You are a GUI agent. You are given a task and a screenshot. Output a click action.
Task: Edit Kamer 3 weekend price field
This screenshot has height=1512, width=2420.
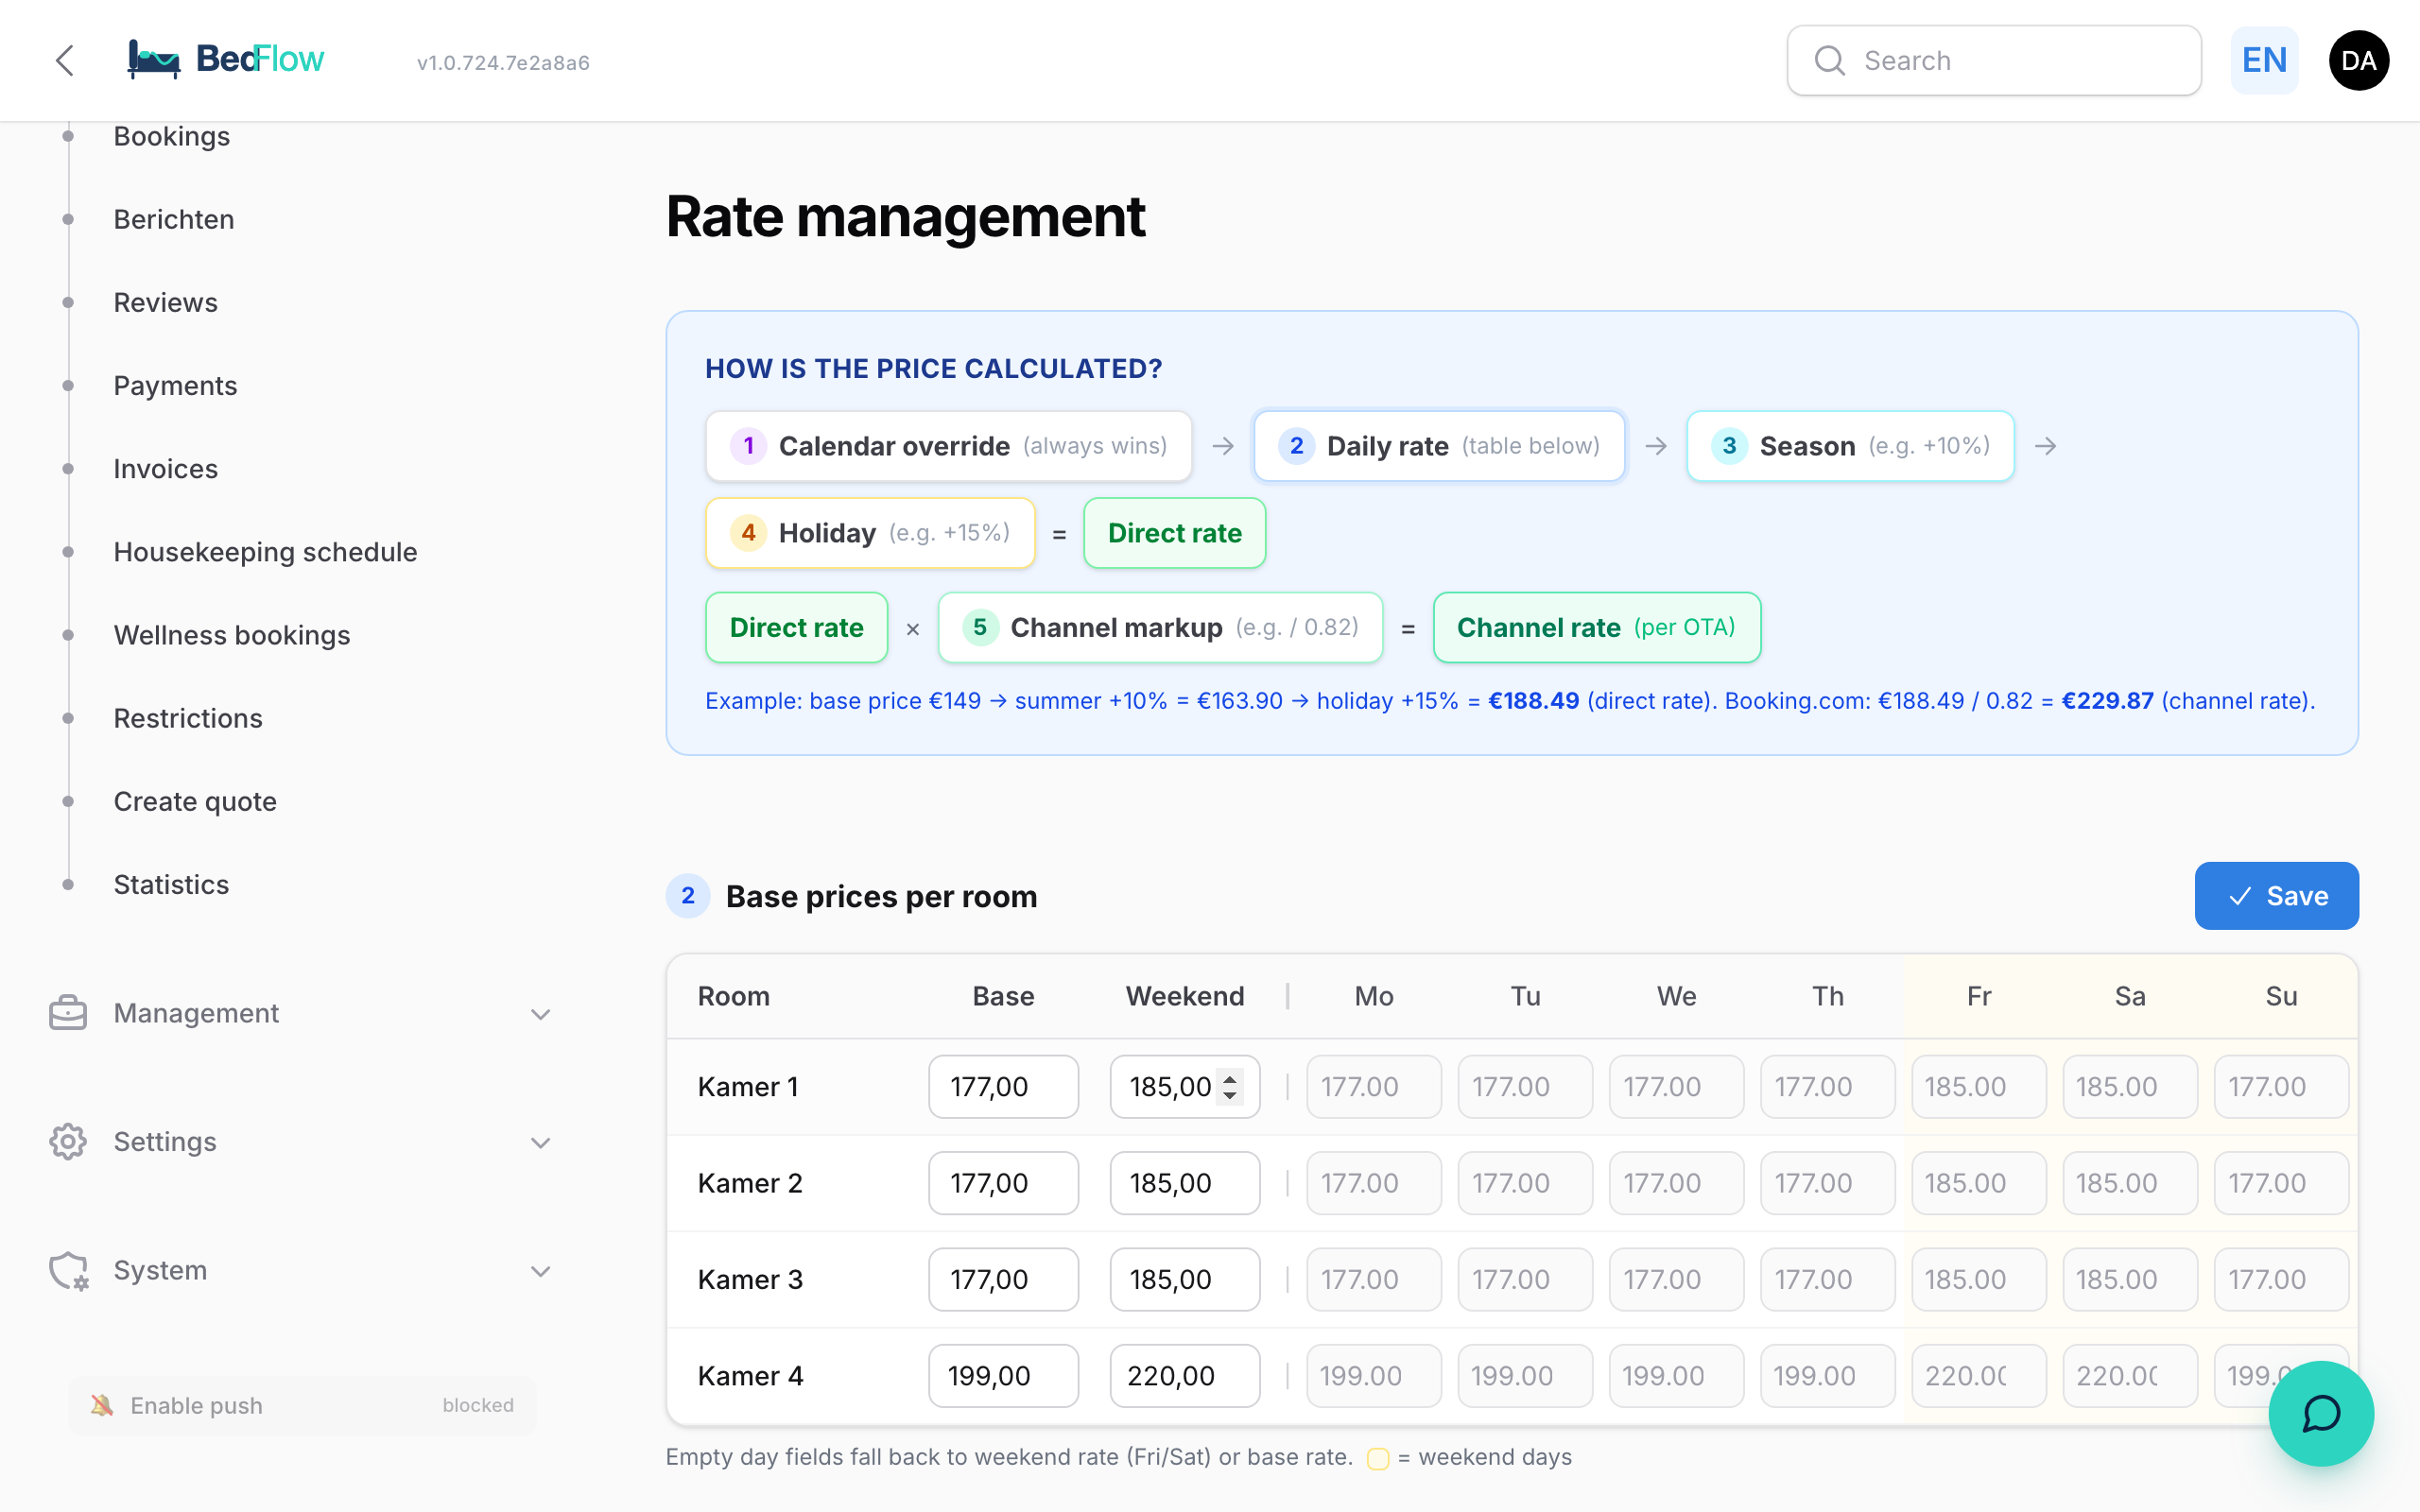(1184, 1279)
